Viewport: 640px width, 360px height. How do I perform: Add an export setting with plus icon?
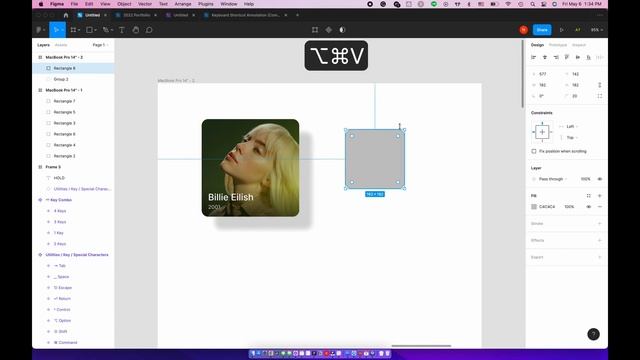600,257
